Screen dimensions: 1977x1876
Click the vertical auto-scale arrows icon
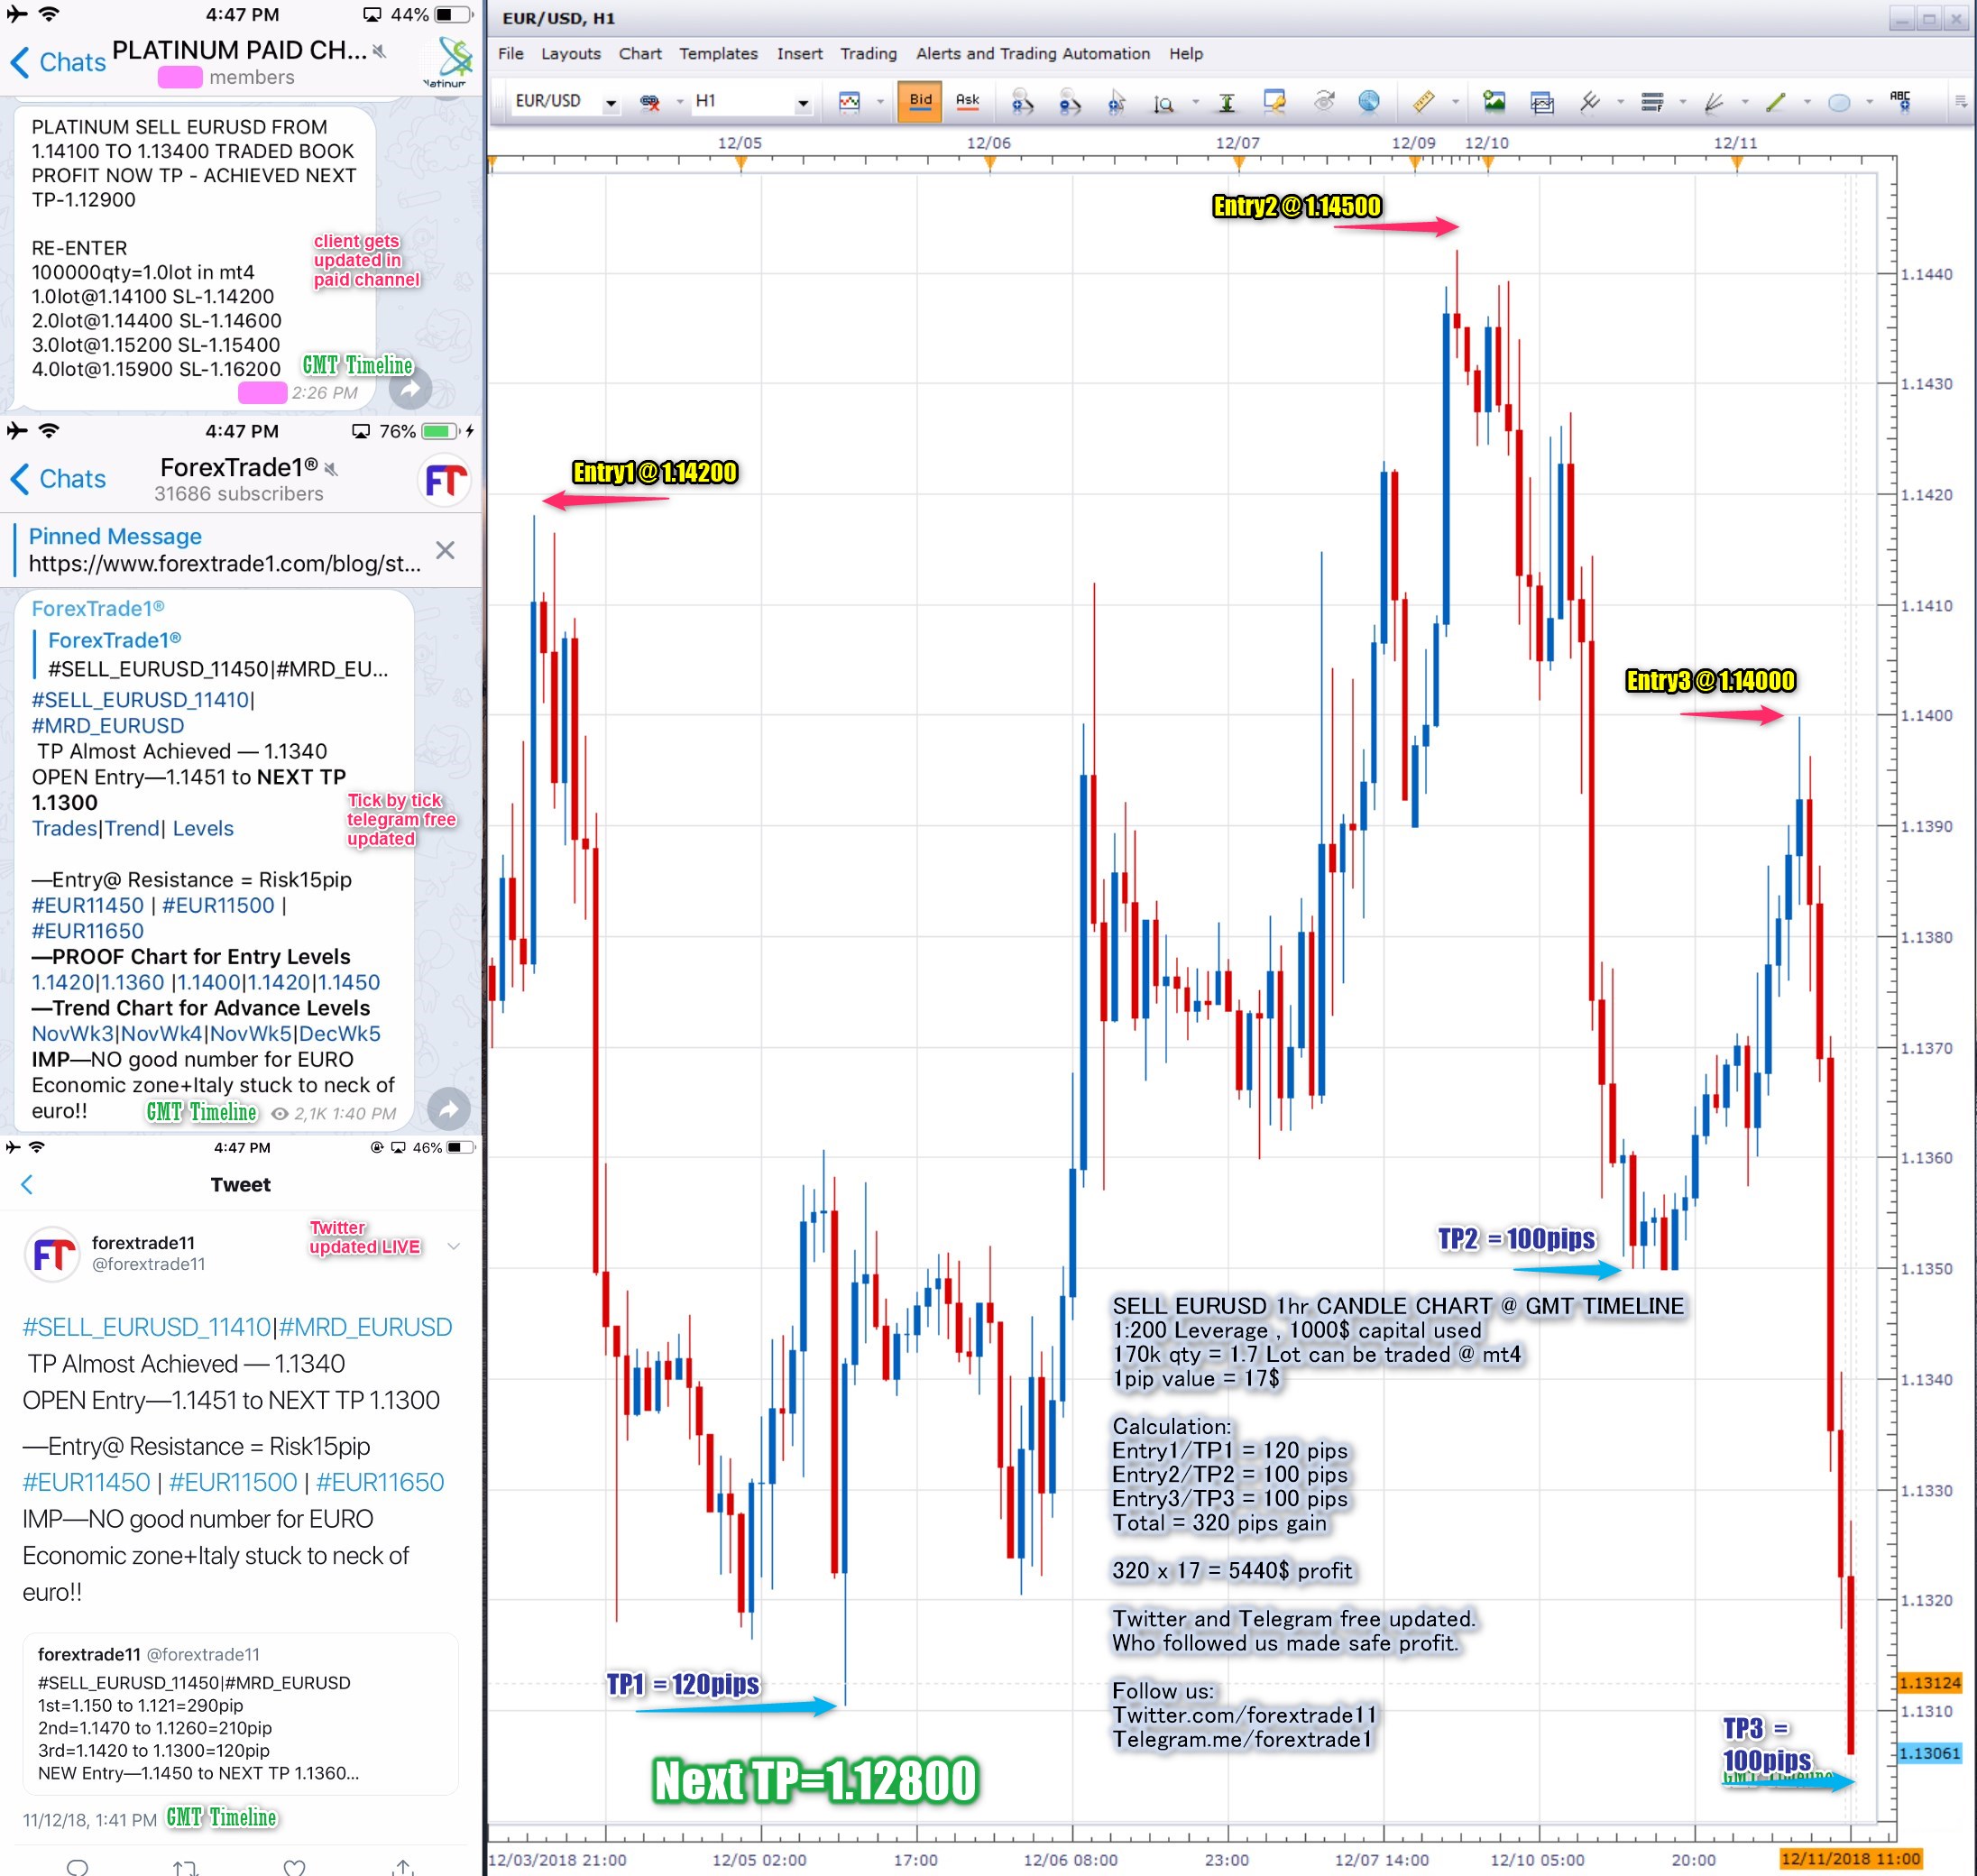(x=1226, y=102)
